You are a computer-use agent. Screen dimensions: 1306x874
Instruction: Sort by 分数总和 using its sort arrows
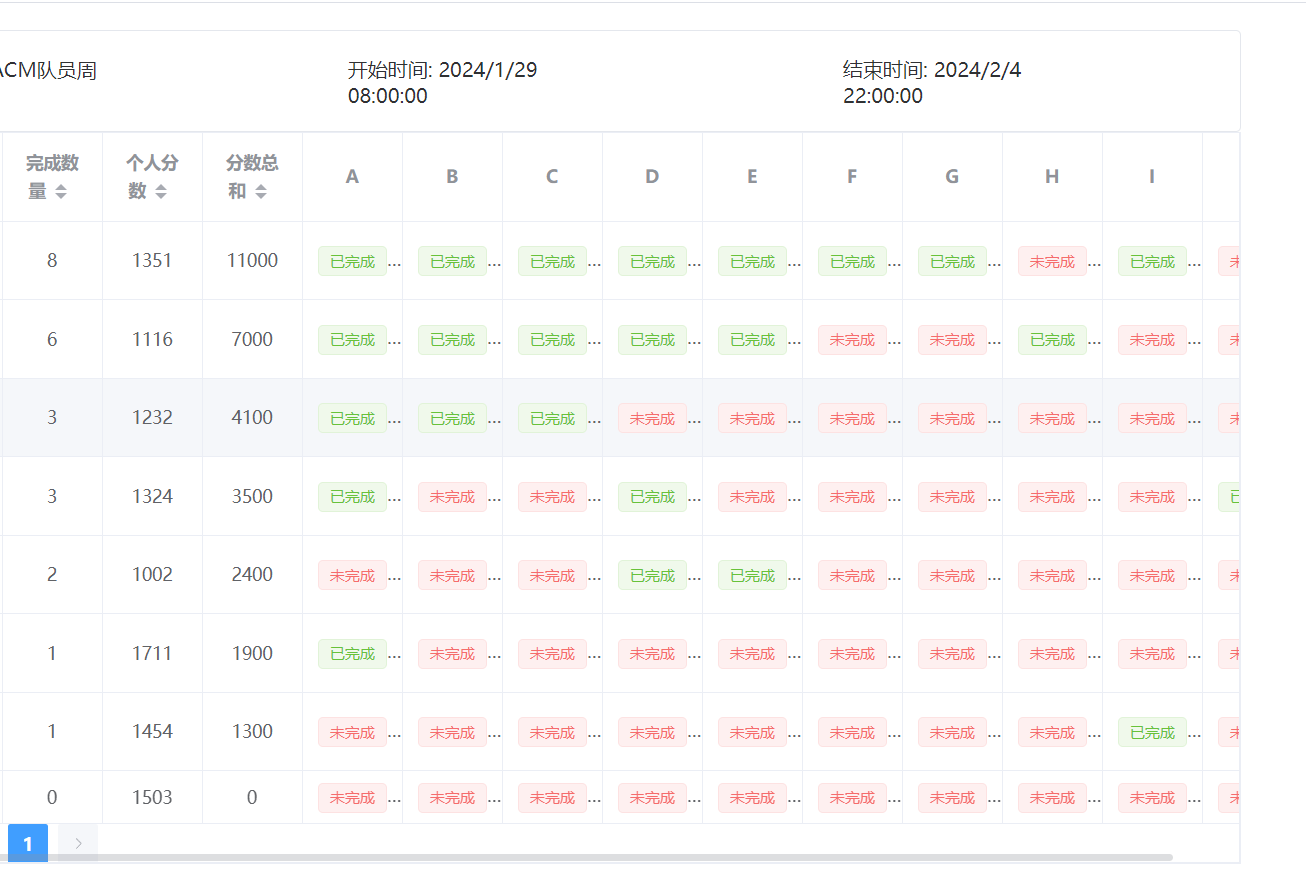click(x=261, y=192)
